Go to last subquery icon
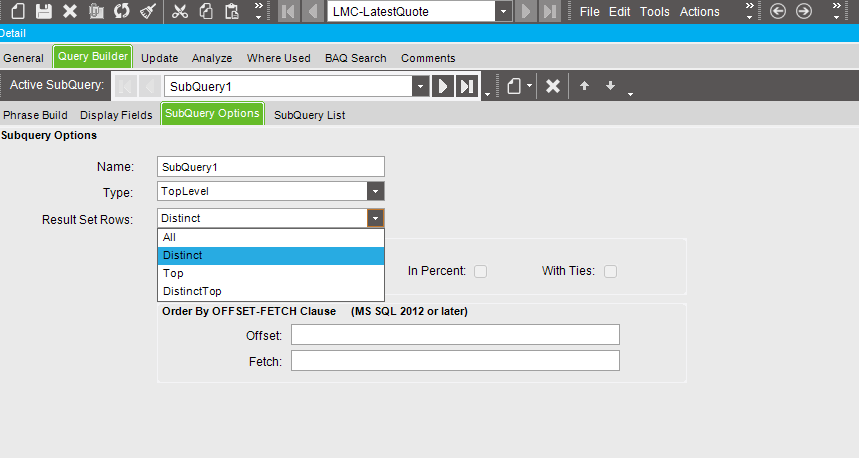This screenshot has width=859, height=458. click(467, 86)
